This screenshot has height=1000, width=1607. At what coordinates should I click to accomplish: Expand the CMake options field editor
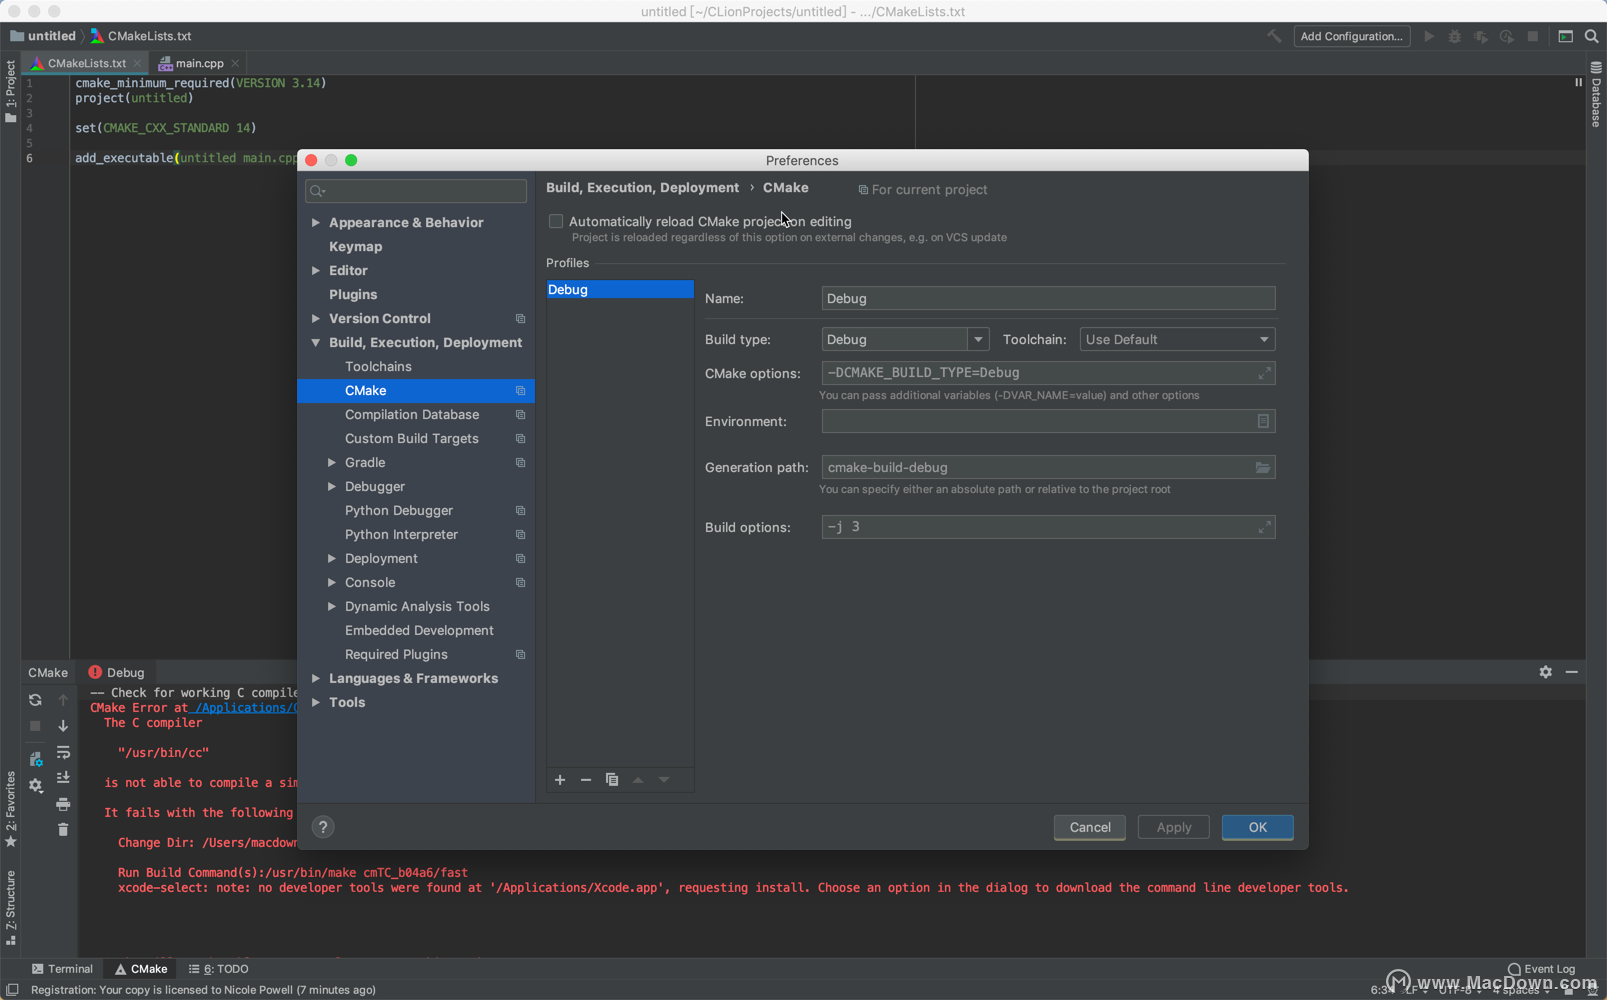(1264, 373)
